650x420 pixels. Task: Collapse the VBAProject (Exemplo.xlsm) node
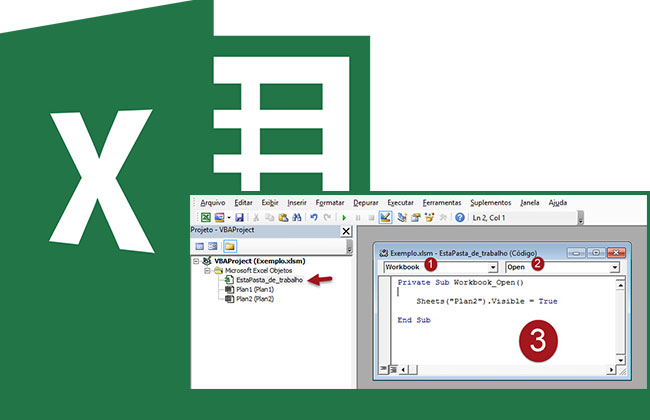[x=196, y=261]
